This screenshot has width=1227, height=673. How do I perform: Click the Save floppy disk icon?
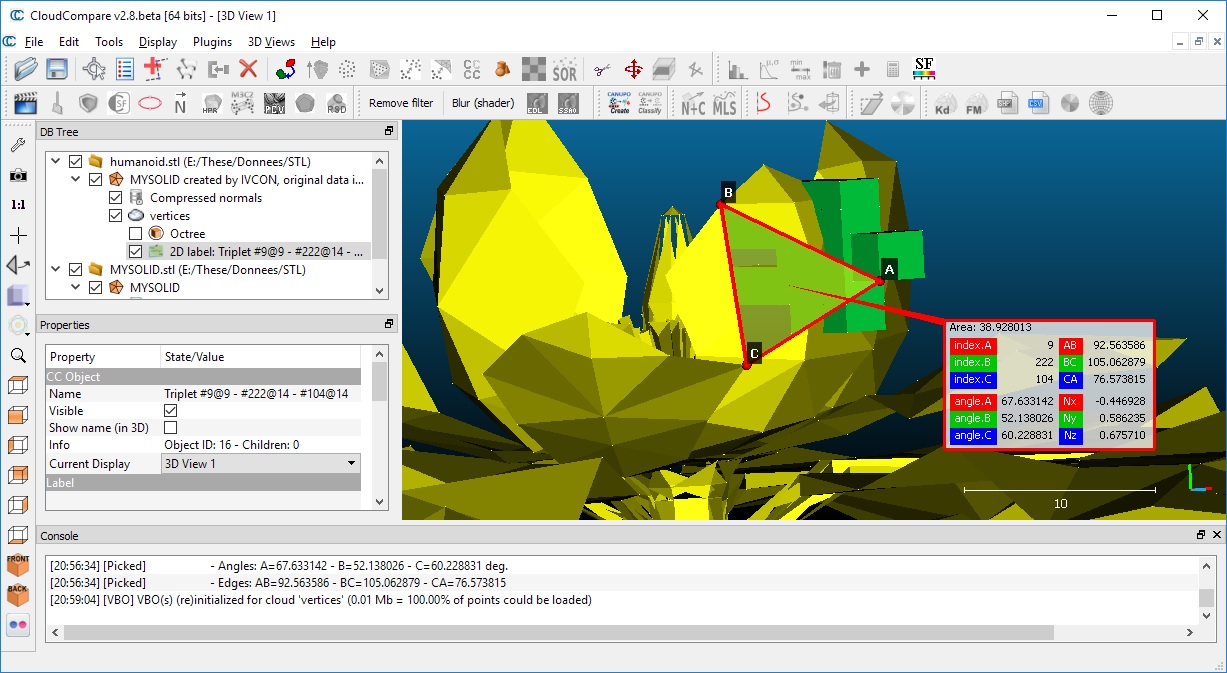pos(57,69)
